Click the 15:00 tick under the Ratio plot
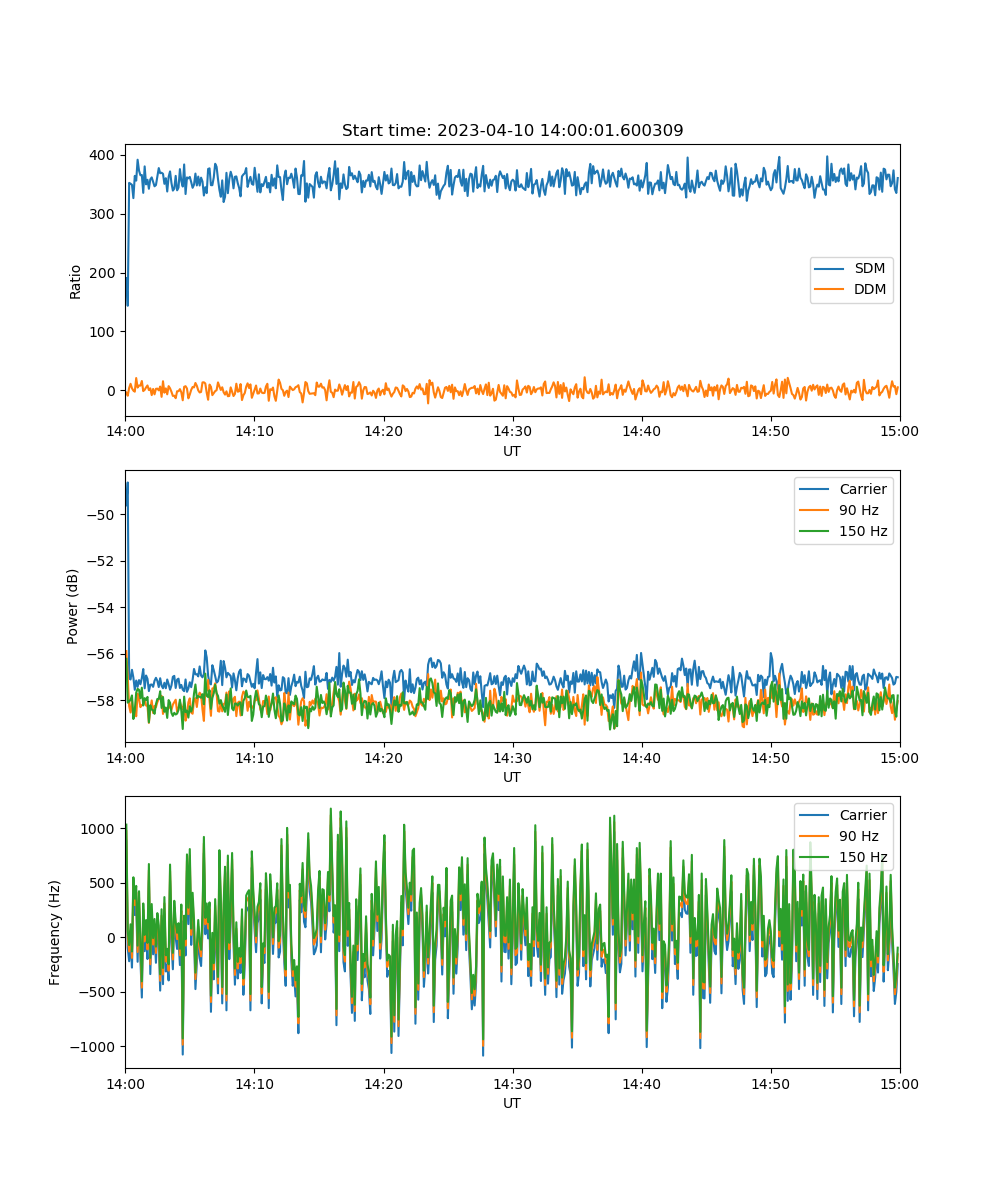 pyautogui.click(x=900, y=432)
